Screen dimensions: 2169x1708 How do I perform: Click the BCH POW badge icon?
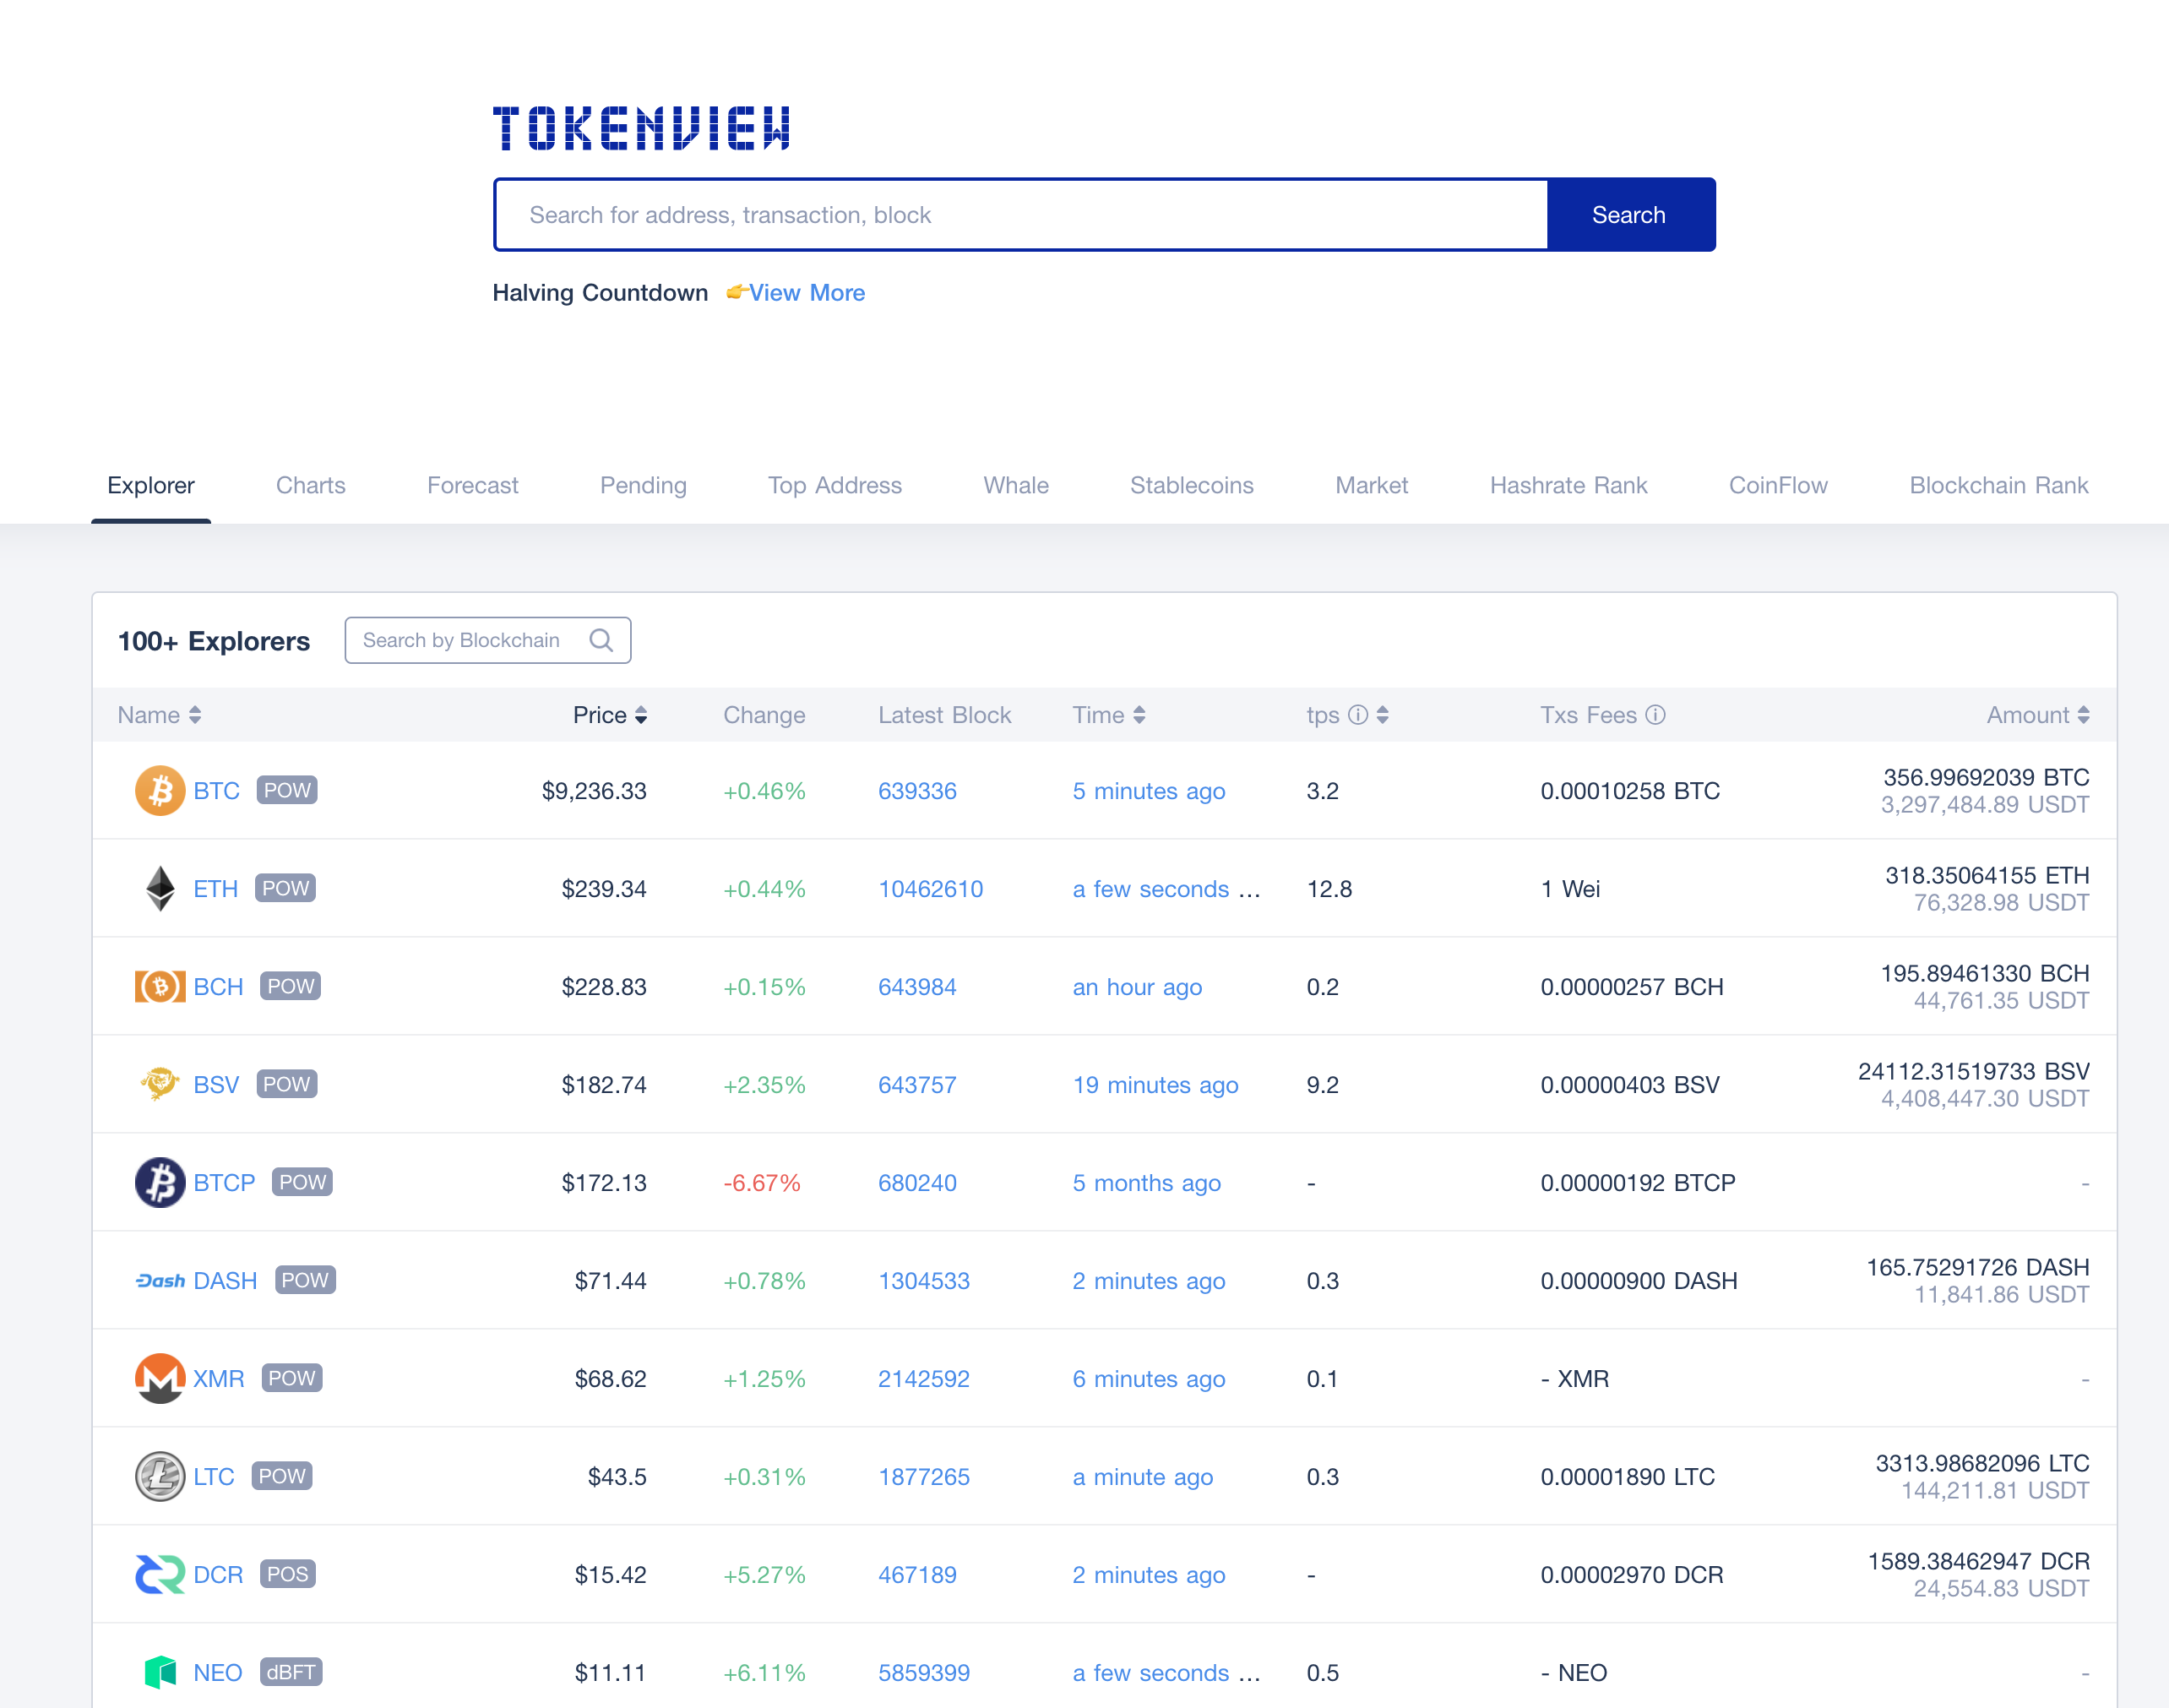(285, 986)
